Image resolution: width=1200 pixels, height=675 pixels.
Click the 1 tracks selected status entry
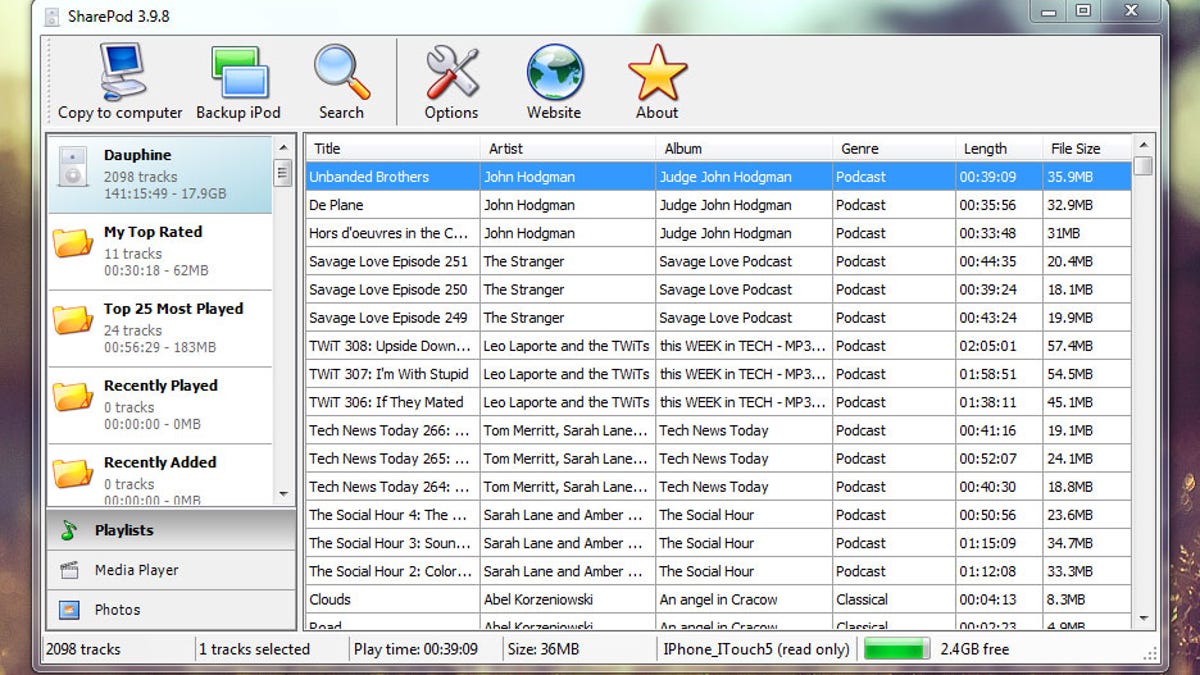coord(254,649)
